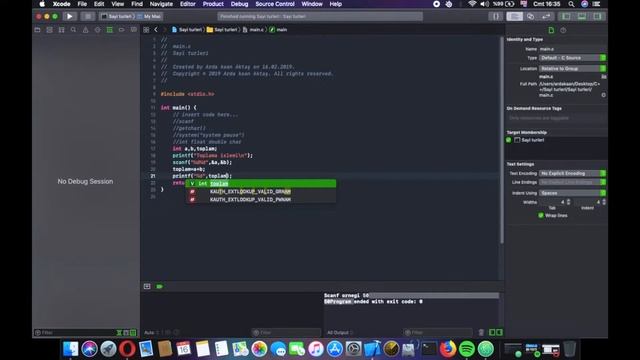Select the int toplam autocomplete suggestion
Image resolution: width=640 pixels, height=360 pixels.
(x=261, y=183)
